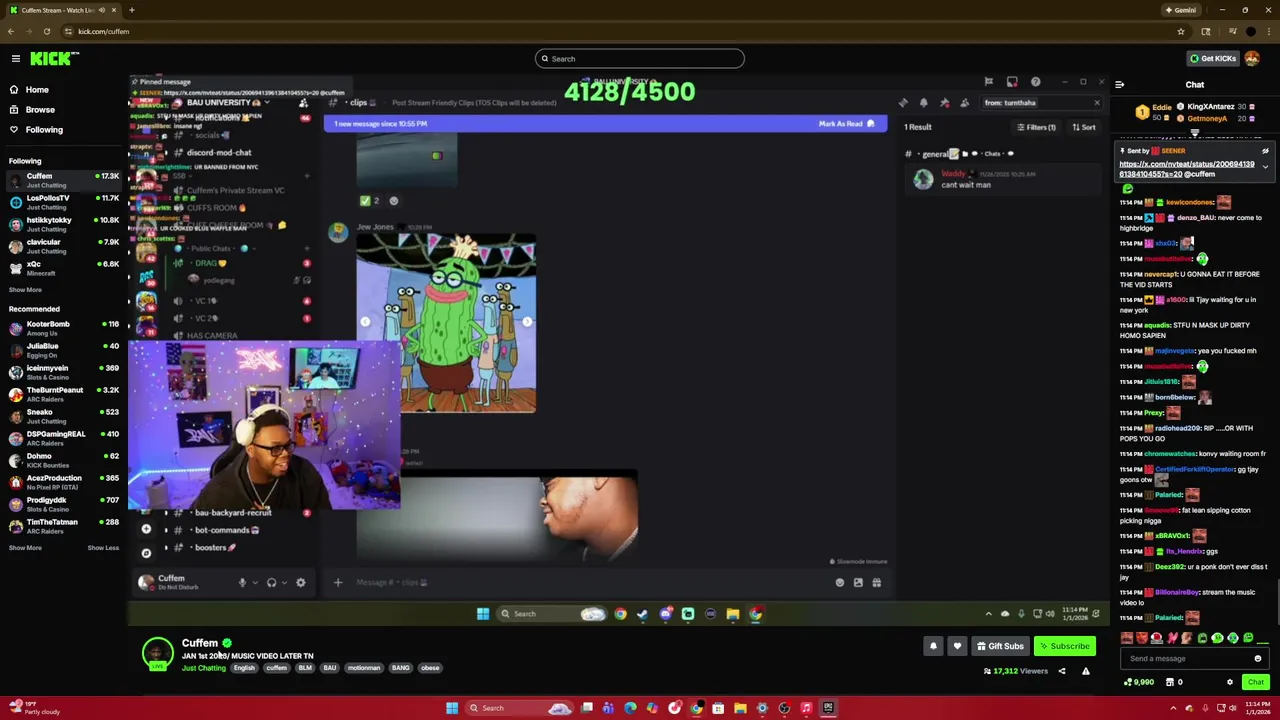Select LosPollosTV in the Following list
1280x720 pixels.
pyautogui.click(x=62, y=202)
